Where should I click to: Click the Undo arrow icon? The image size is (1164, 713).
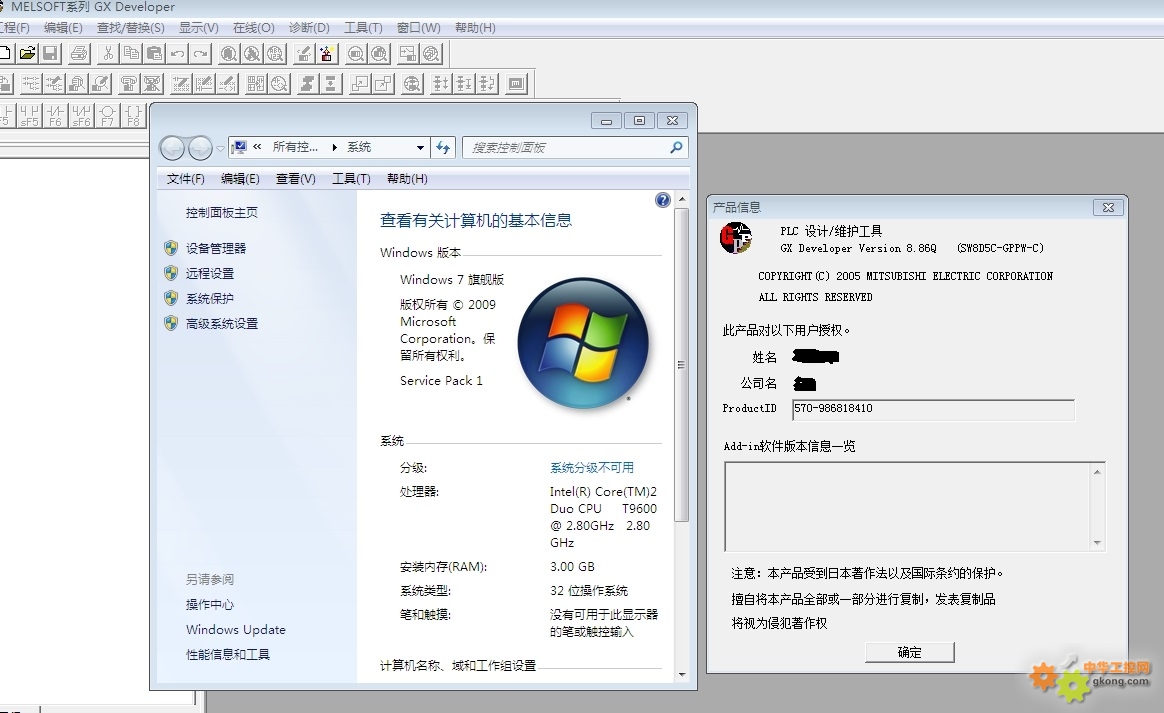coord(177,53)
